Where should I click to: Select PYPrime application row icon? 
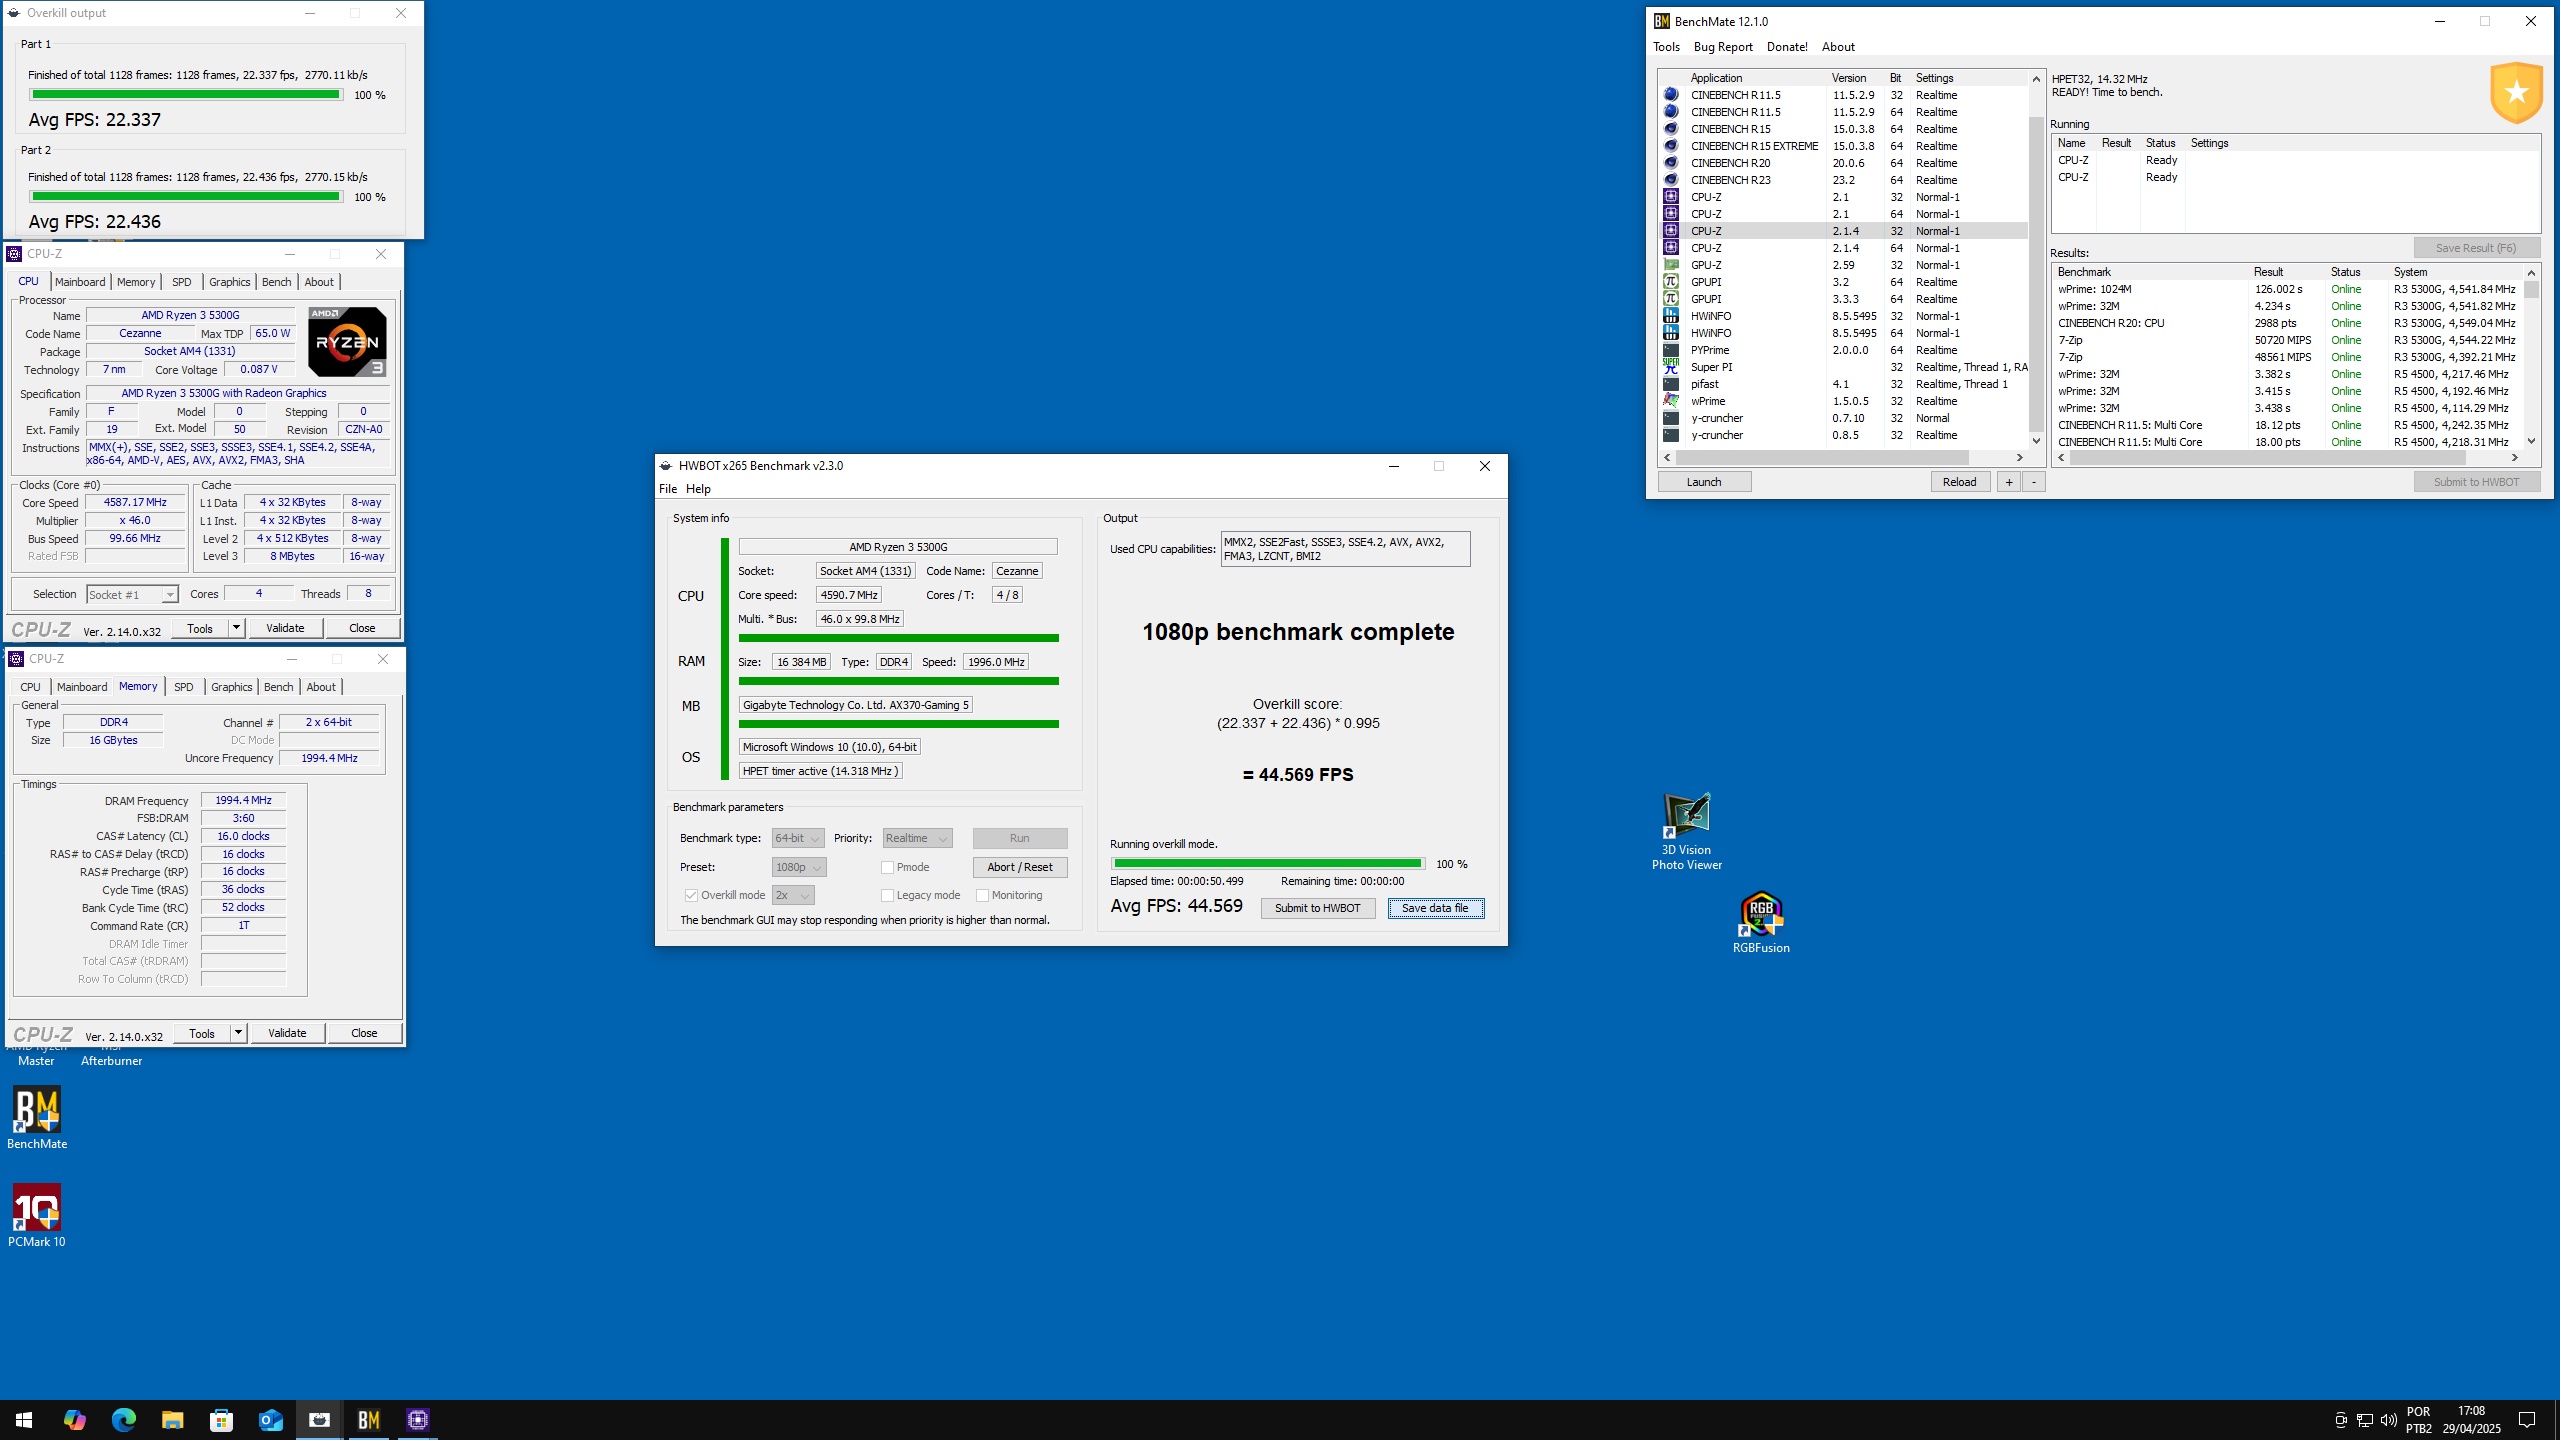coord(1671,350)
